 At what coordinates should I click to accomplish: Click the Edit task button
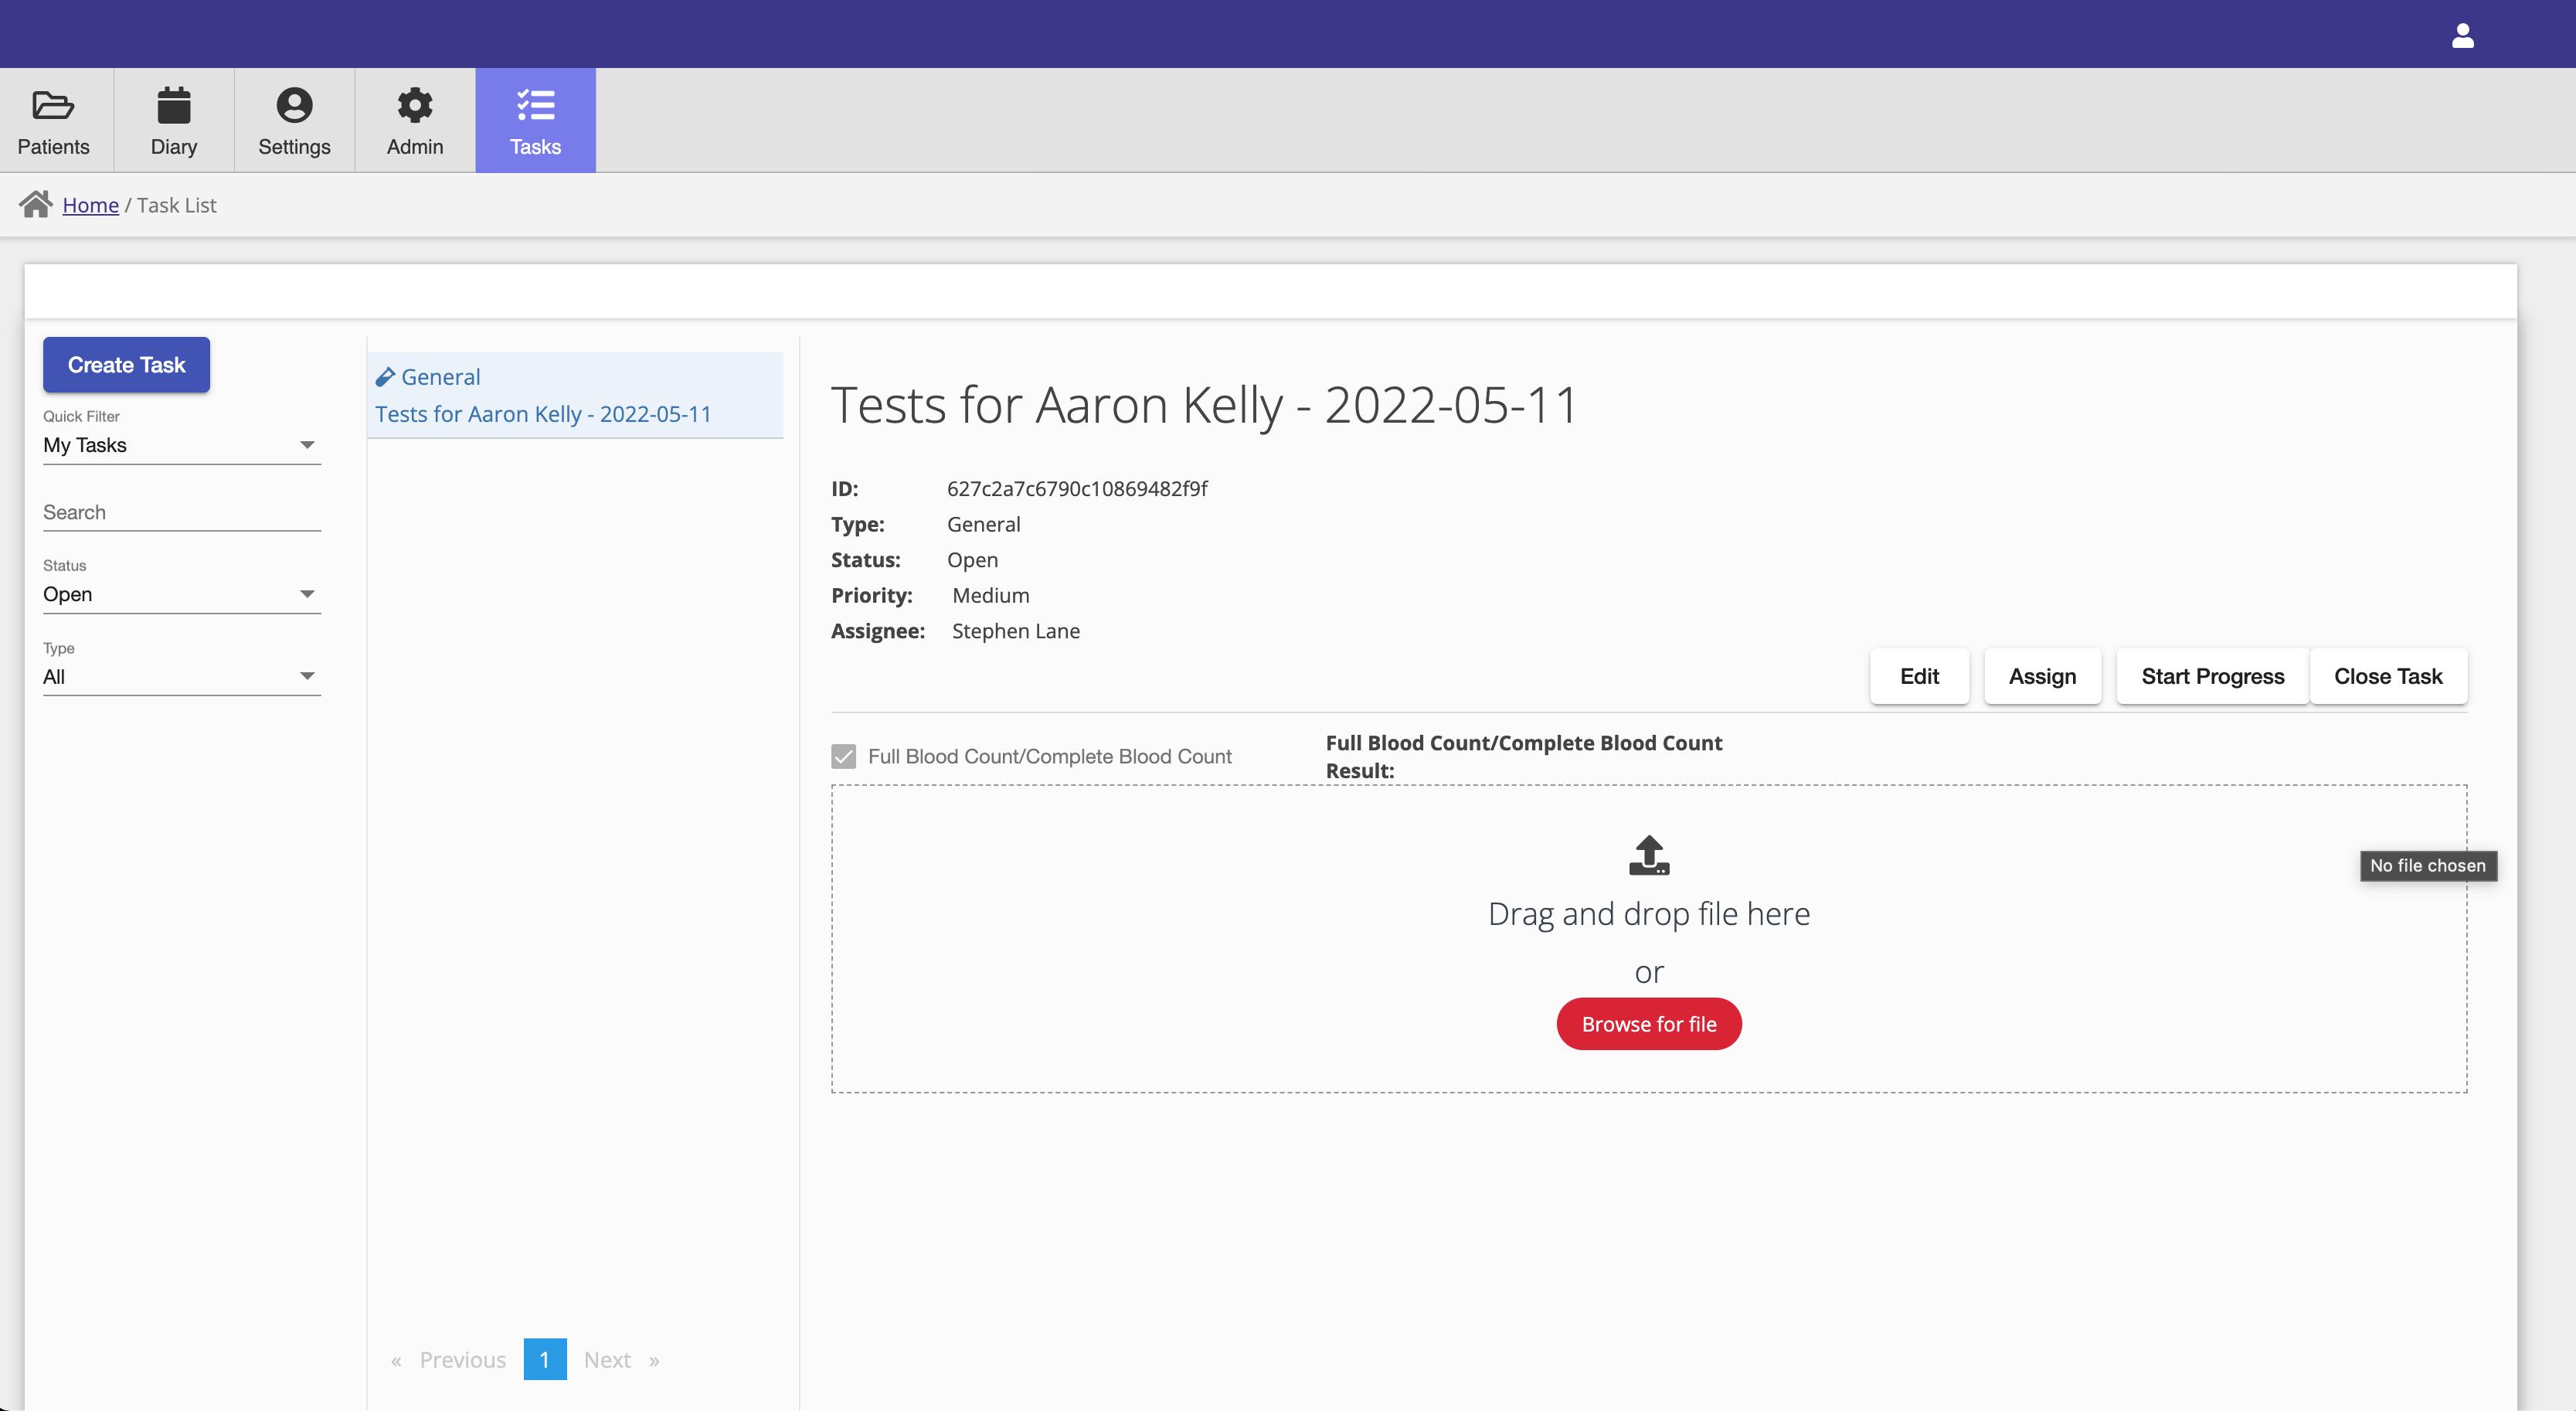[1919, 676]
